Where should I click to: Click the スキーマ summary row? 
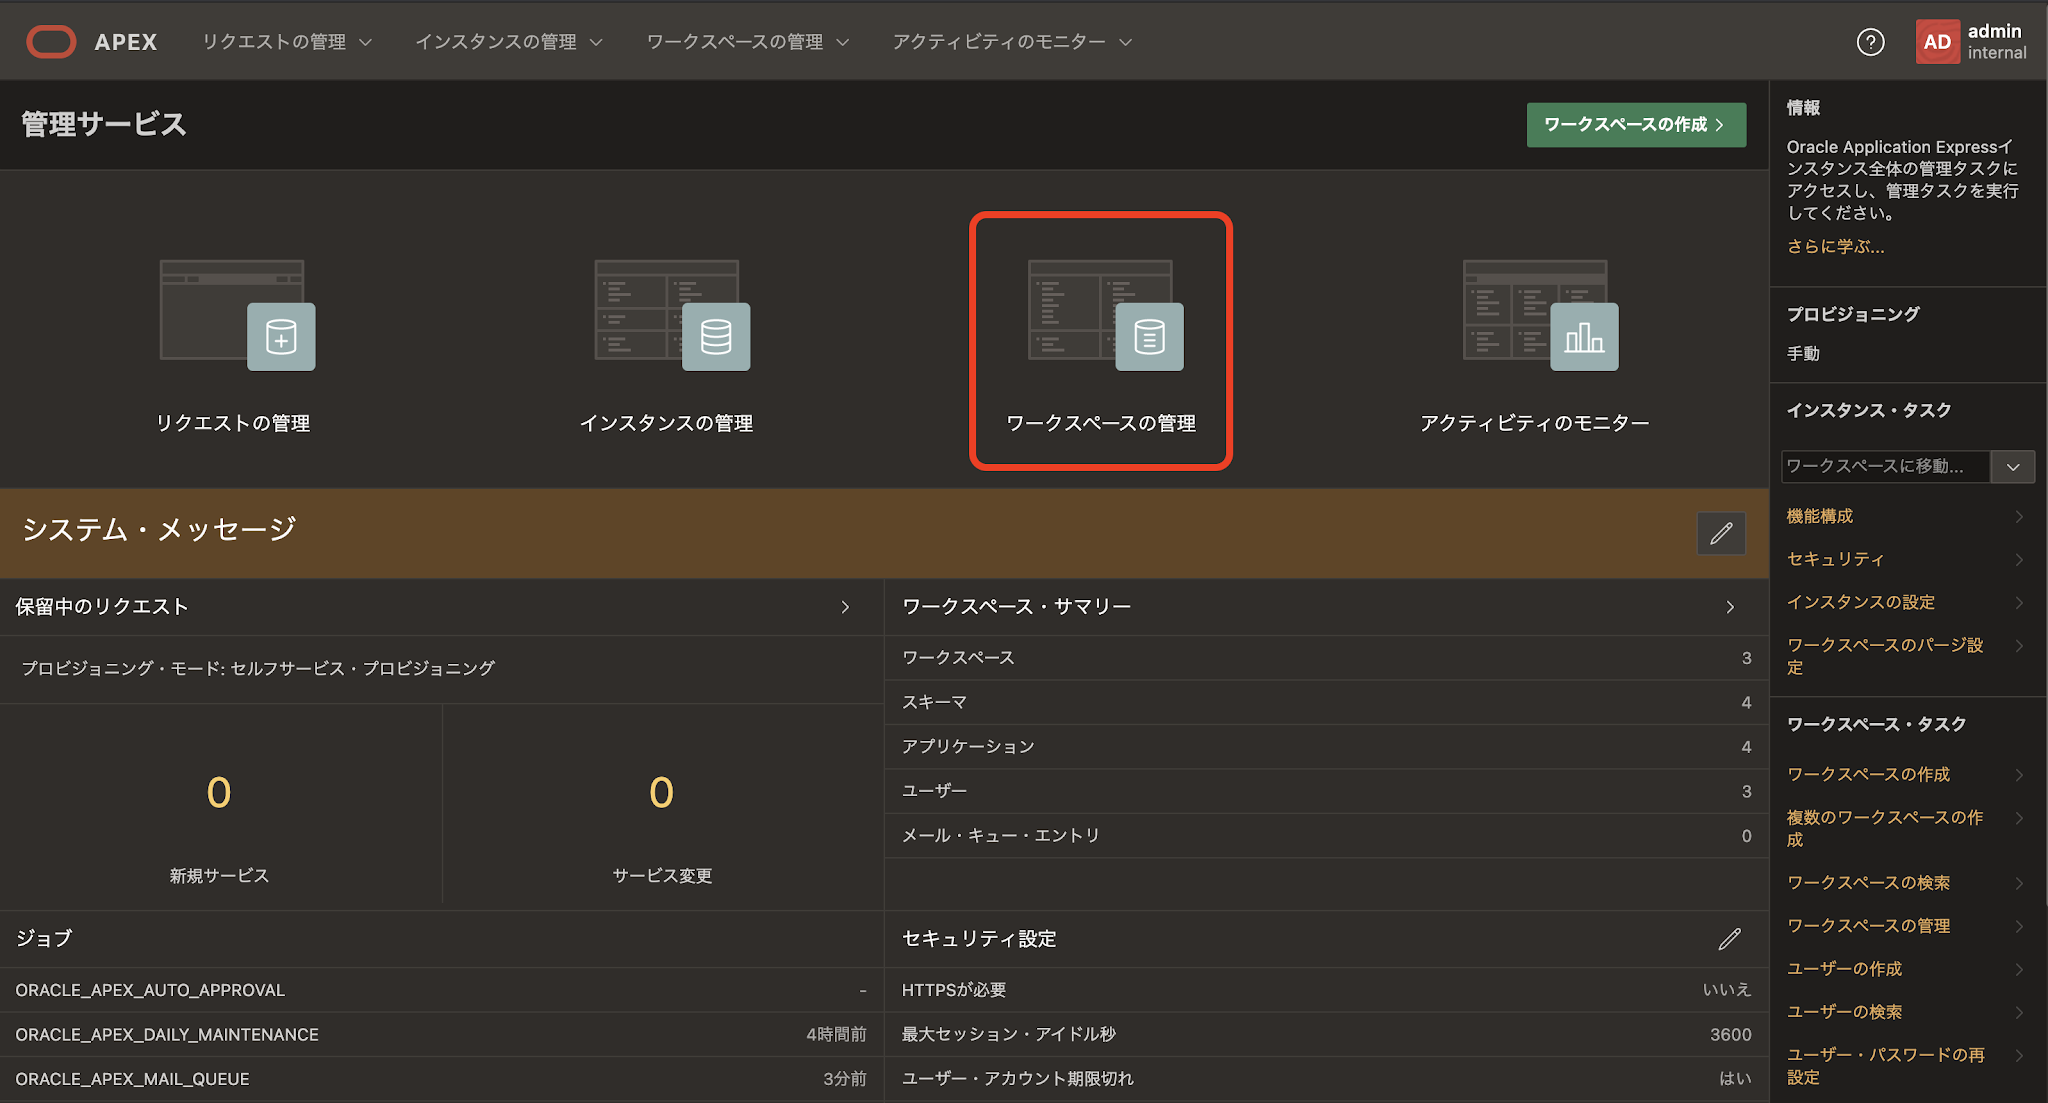click(x=1326, y=702)
